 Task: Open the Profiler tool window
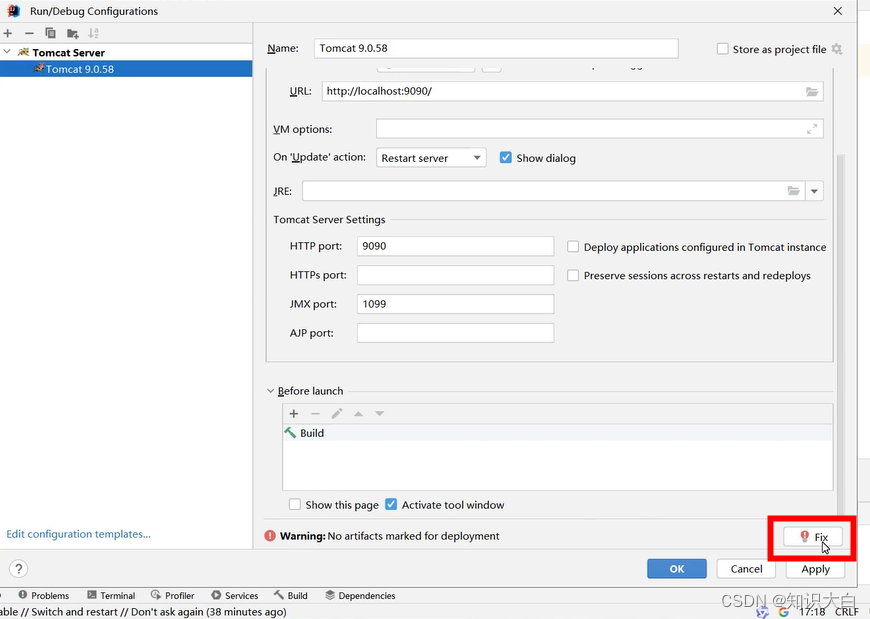coord(173,595)
